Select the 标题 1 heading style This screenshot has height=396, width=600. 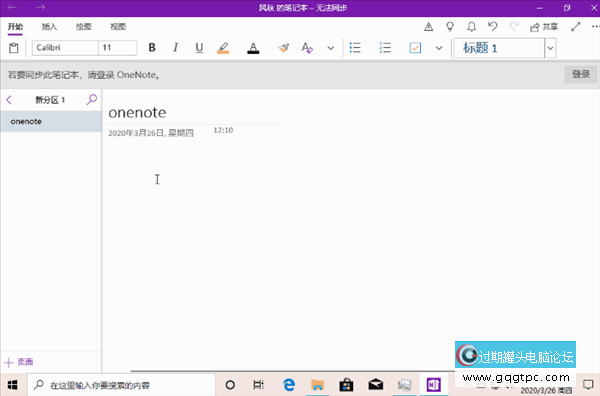499,48
